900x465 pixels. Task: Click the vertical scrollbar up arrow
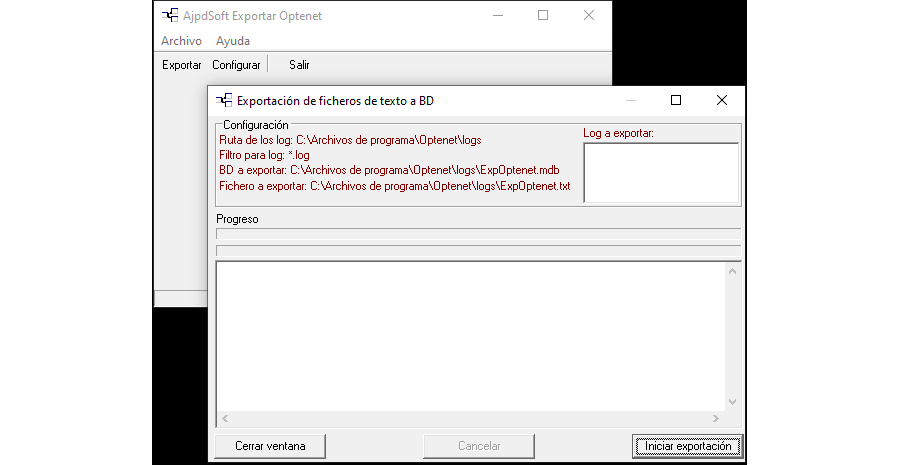pos(732,271)
